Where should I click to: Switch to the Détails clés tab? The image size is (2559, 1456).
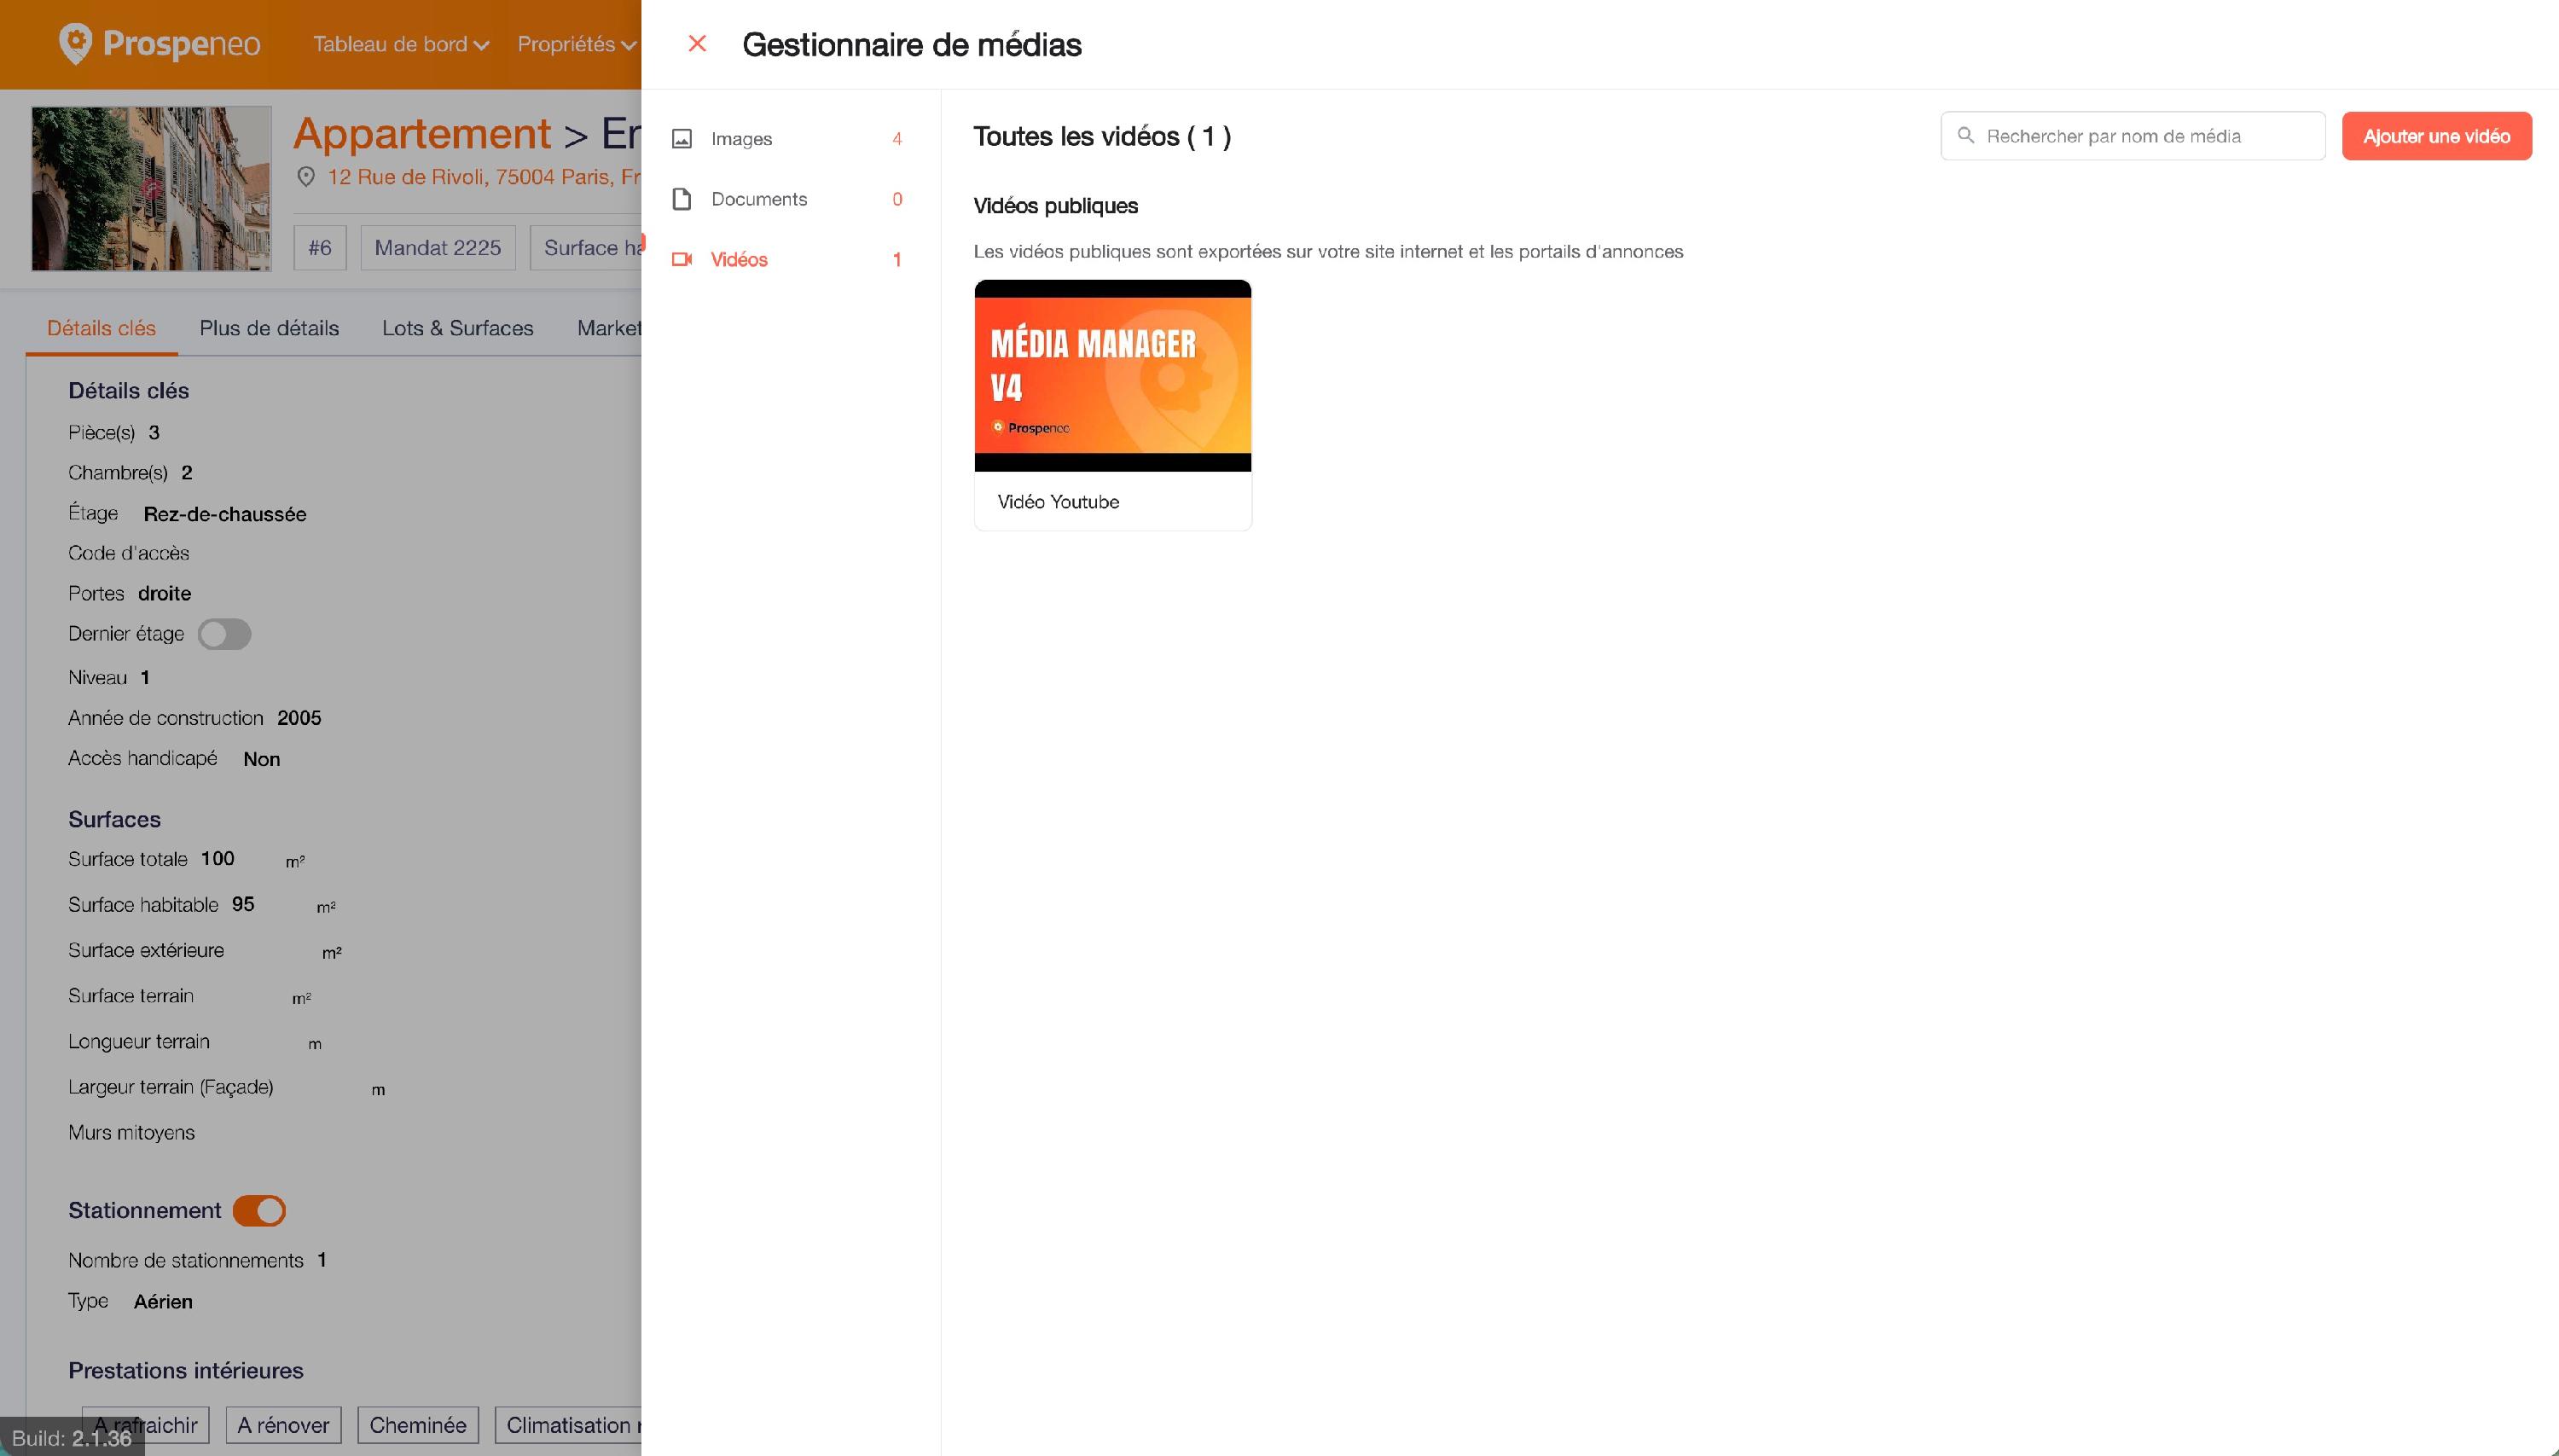coord(101,328)
